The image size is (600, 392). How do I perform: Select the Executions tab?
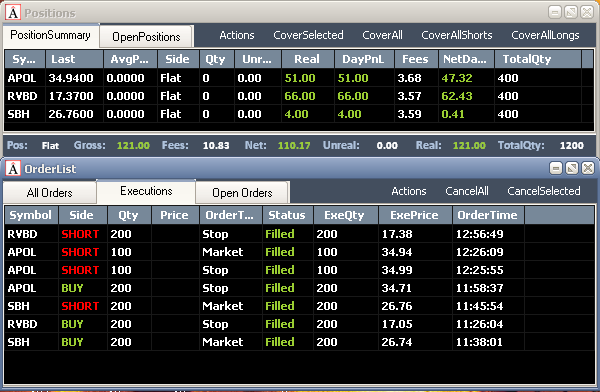[146, 191]
